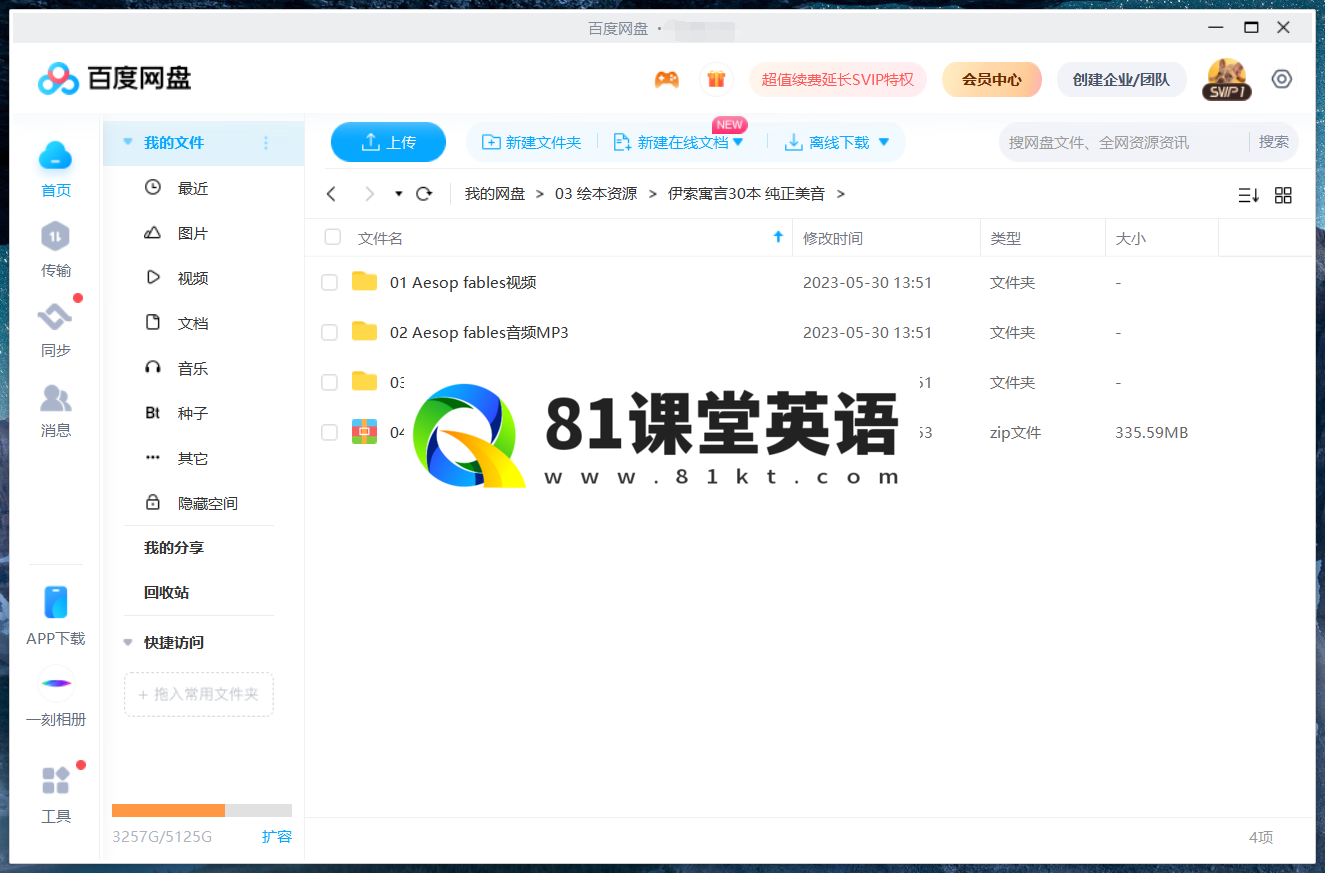Check the third folder's checkbox
The height and width of the screenshot is (873, 1325).
click(329, 382)
